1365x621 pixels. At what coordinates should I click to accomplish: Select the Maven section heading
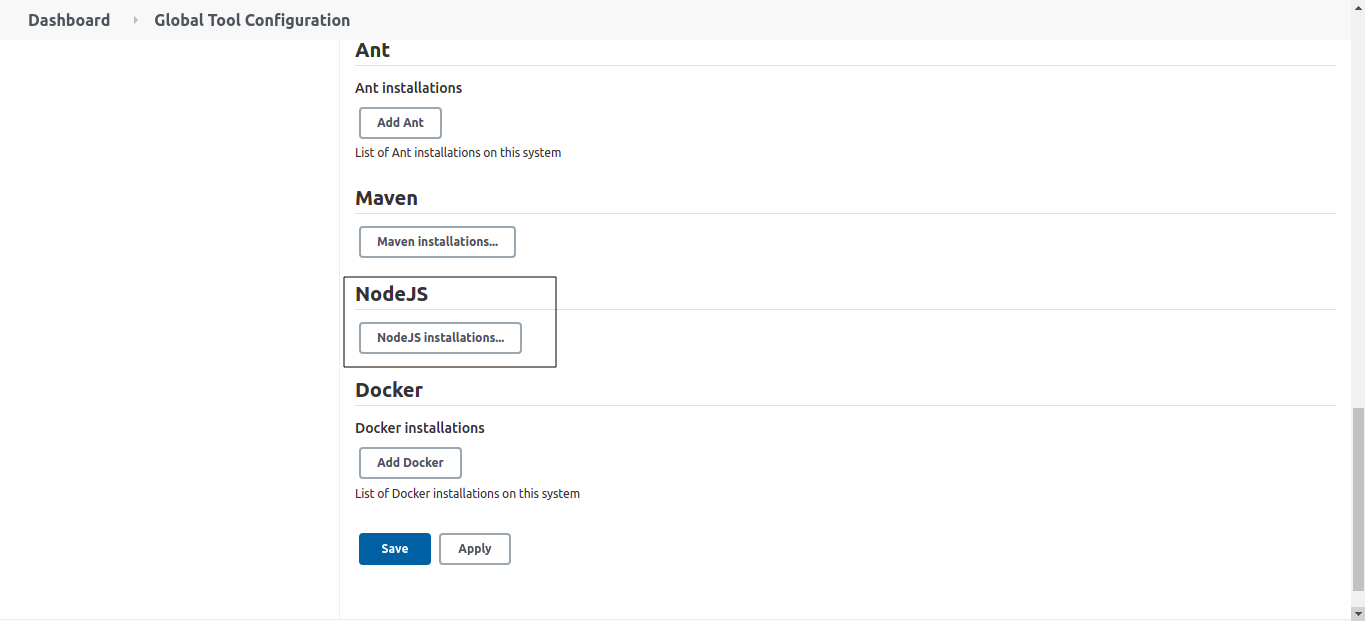tap(387, 198)
